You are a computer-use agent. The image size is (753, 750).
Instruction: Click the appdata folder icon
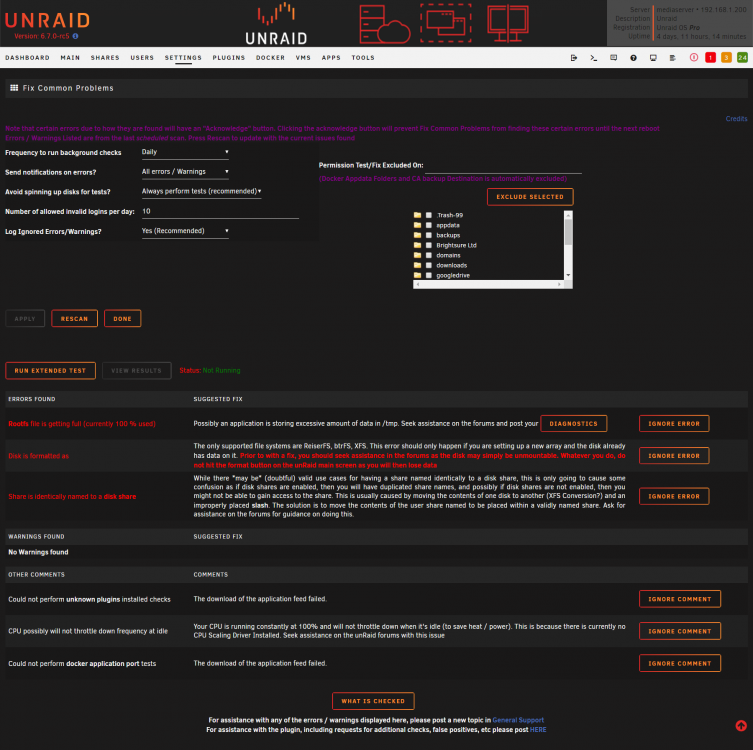click(417, 225)
